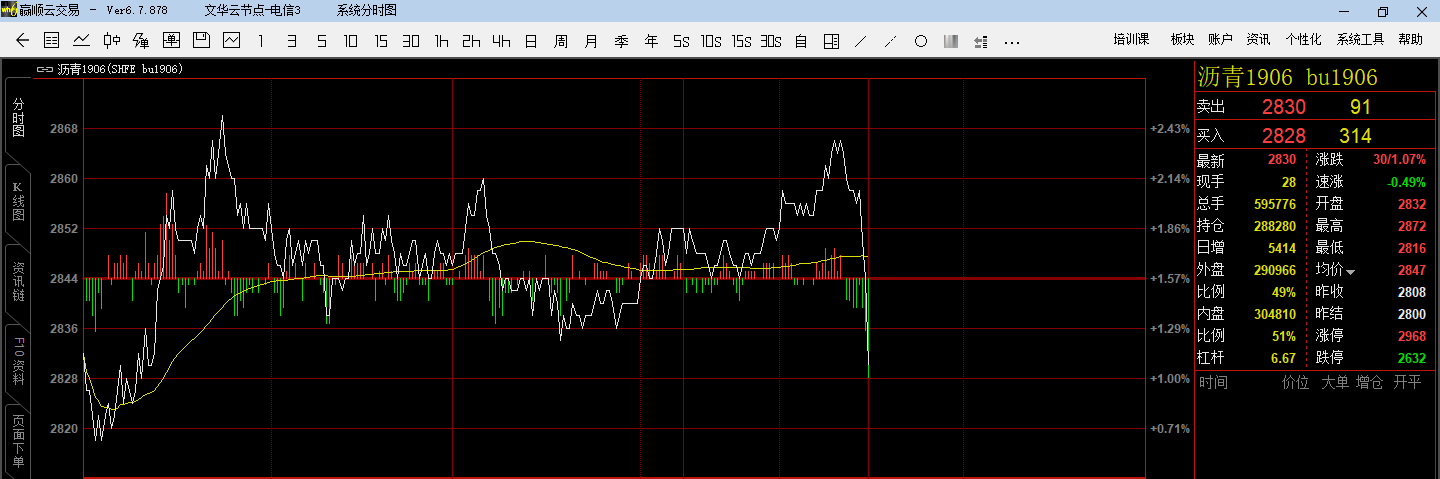Open the 账户 menu
1440x479 pixels.
coord(1220,39)
